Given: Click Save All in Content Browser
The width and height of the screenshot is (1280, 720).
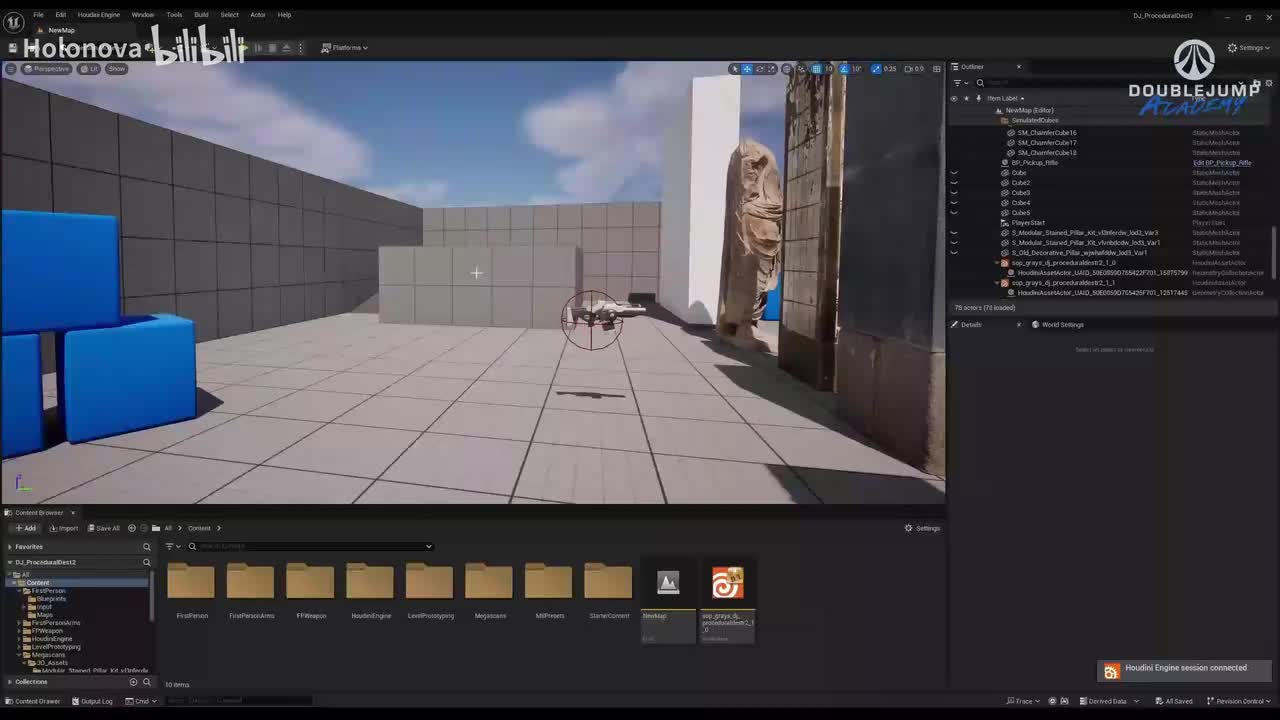Looking at the screenshot, I should point(104,528).
